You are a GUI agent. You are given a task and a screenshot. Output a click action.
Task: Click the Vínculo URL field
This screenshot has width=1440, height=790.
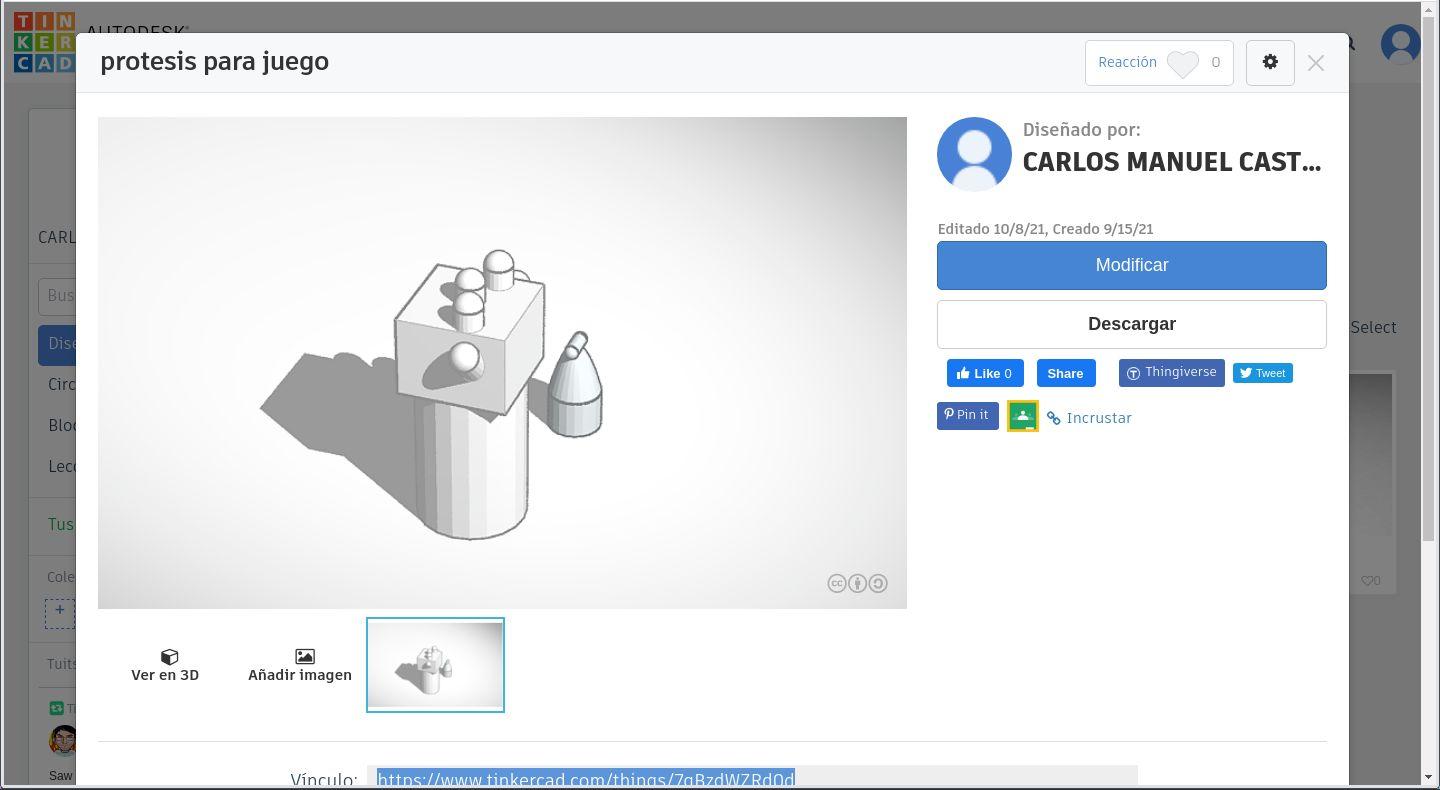coord(752,778)
